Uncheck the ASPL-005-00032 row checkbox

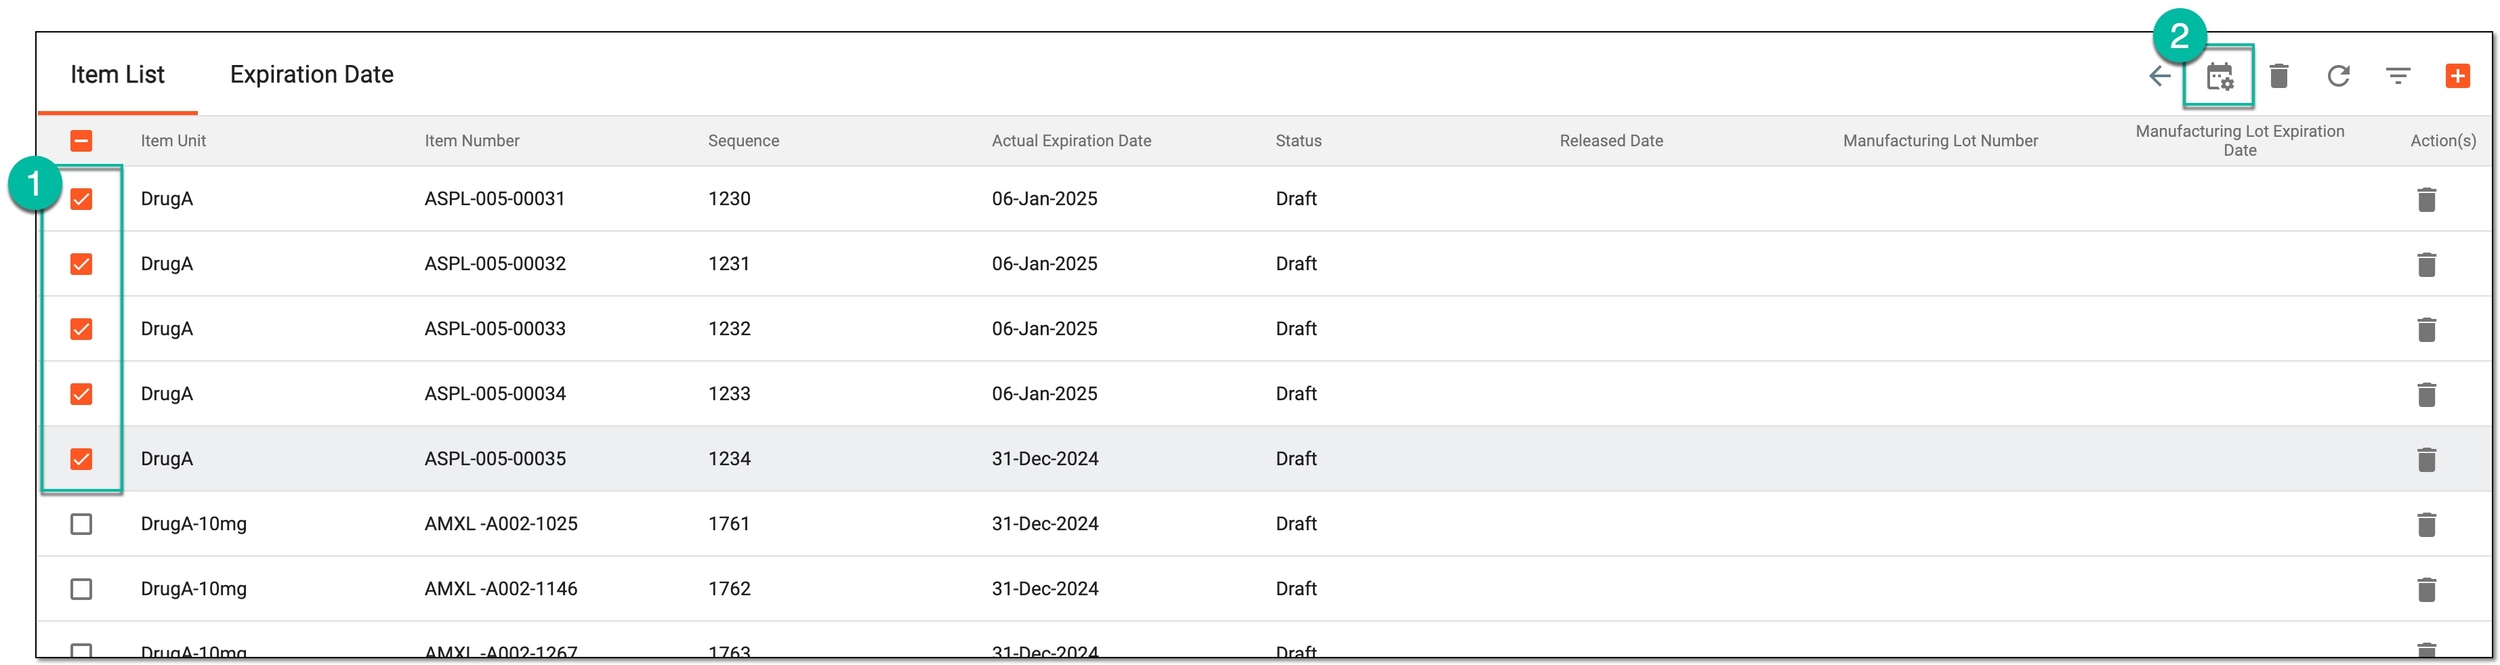(x=81, y=264)
